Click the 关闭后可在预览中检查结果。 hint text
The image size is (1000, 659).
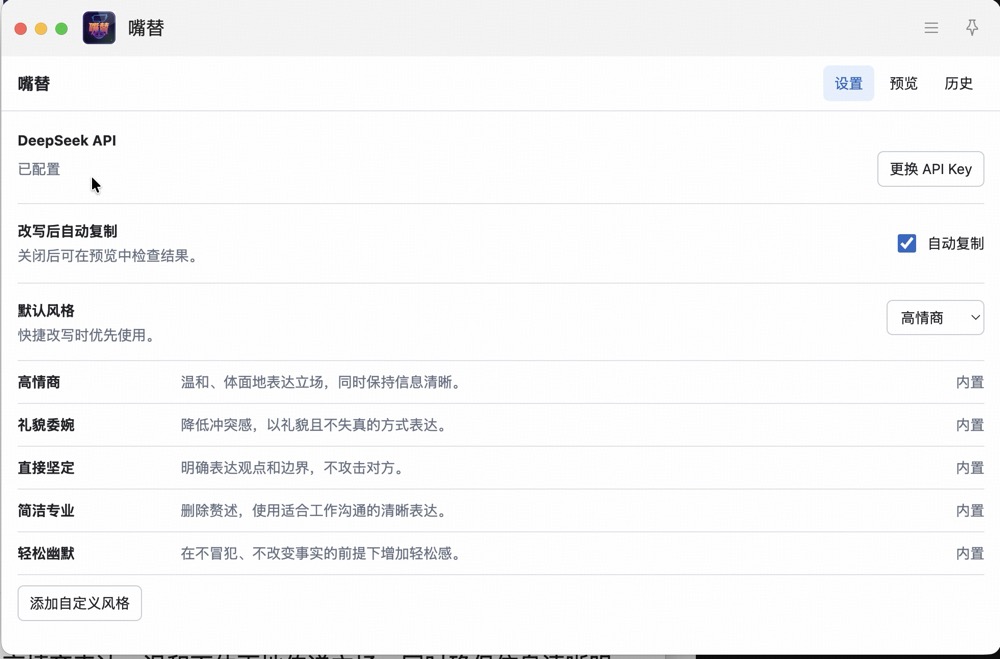108,256
